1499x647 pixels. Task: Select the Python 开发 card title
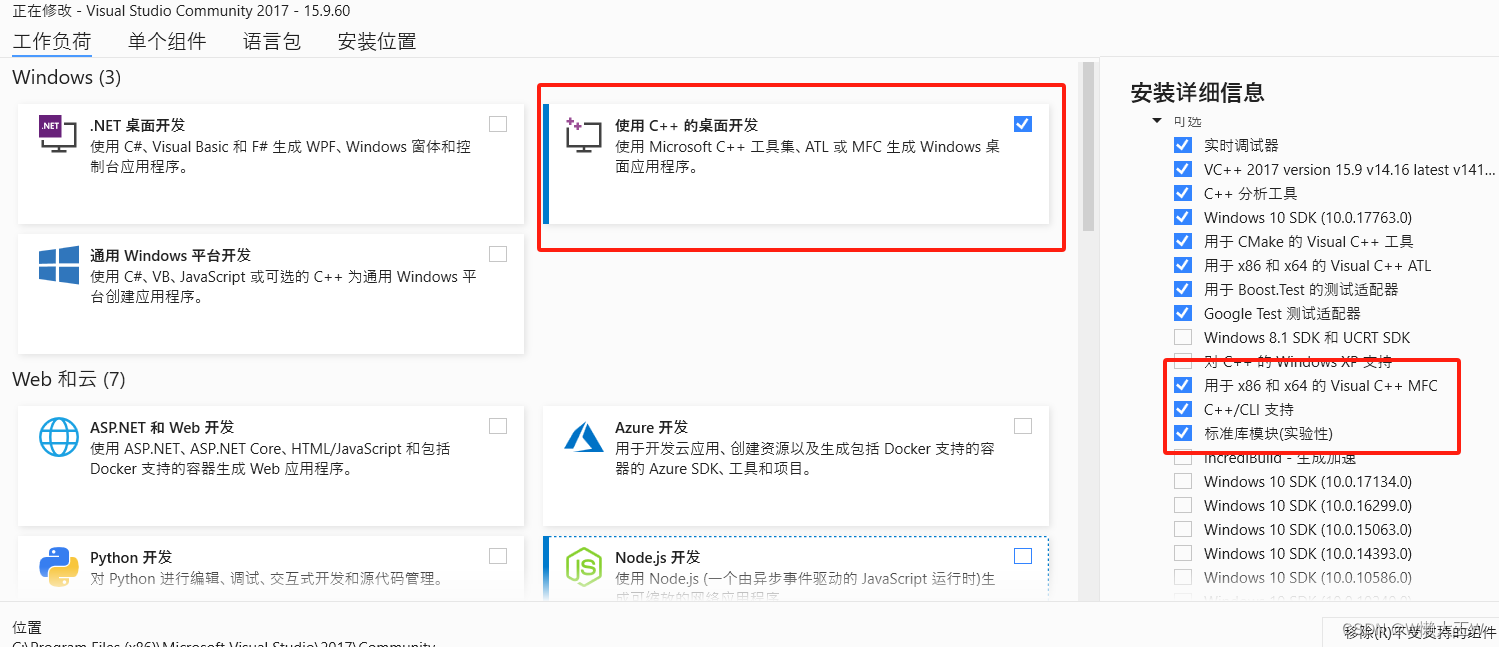click(x=131, y=557)
